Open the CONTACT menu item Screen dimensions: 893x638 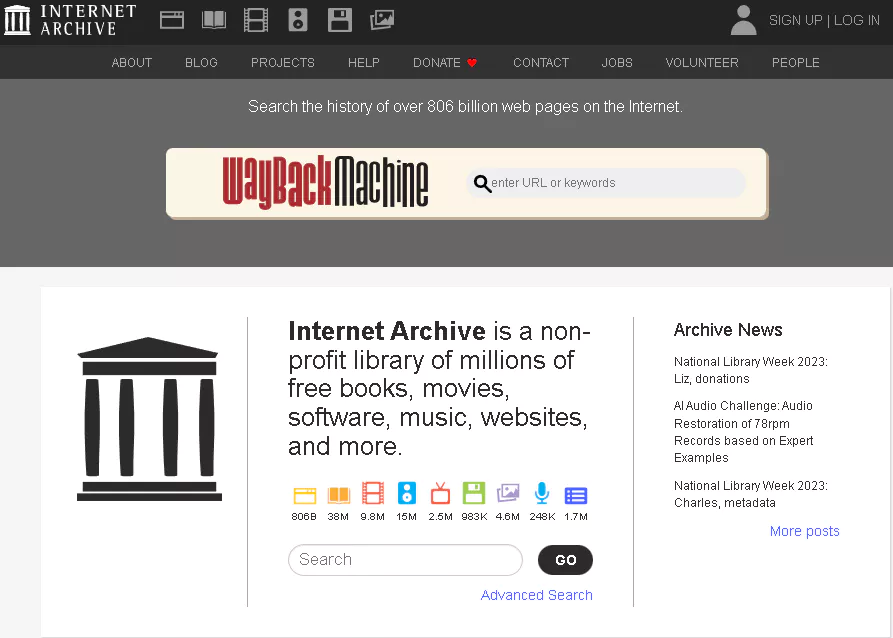(540, 63)
